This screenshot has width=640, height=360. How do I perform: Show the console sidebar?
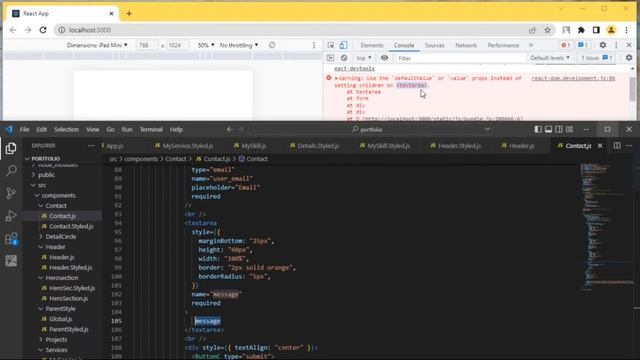point(331,58)
